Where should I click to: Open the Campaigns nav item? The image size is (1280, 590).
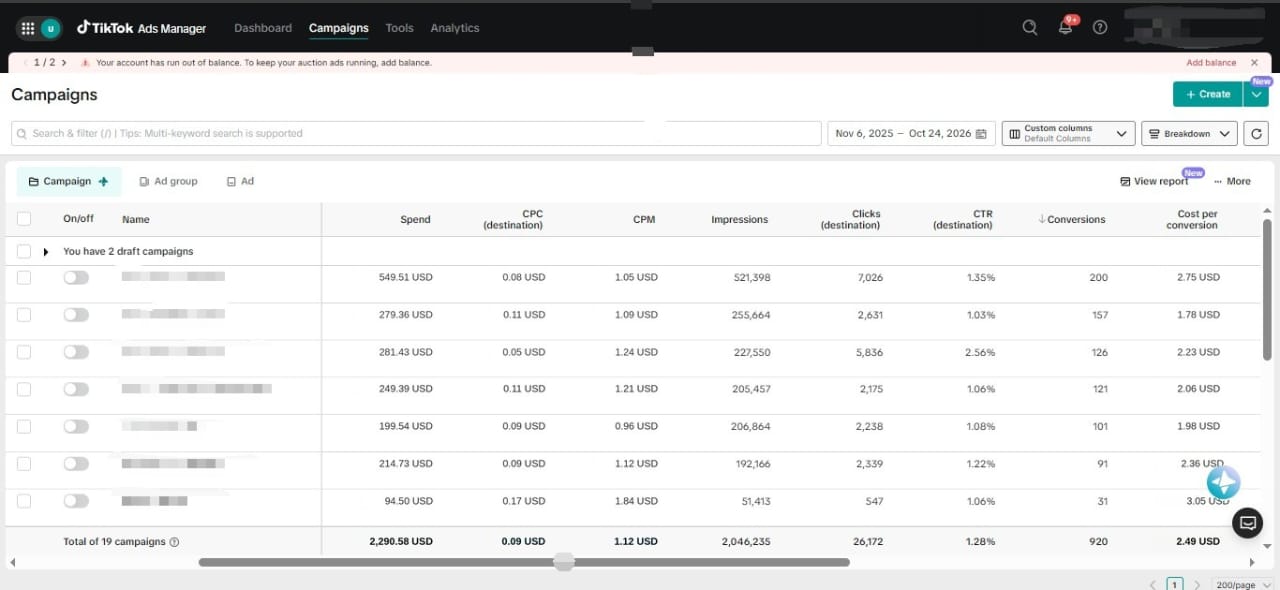click(339, 28)
